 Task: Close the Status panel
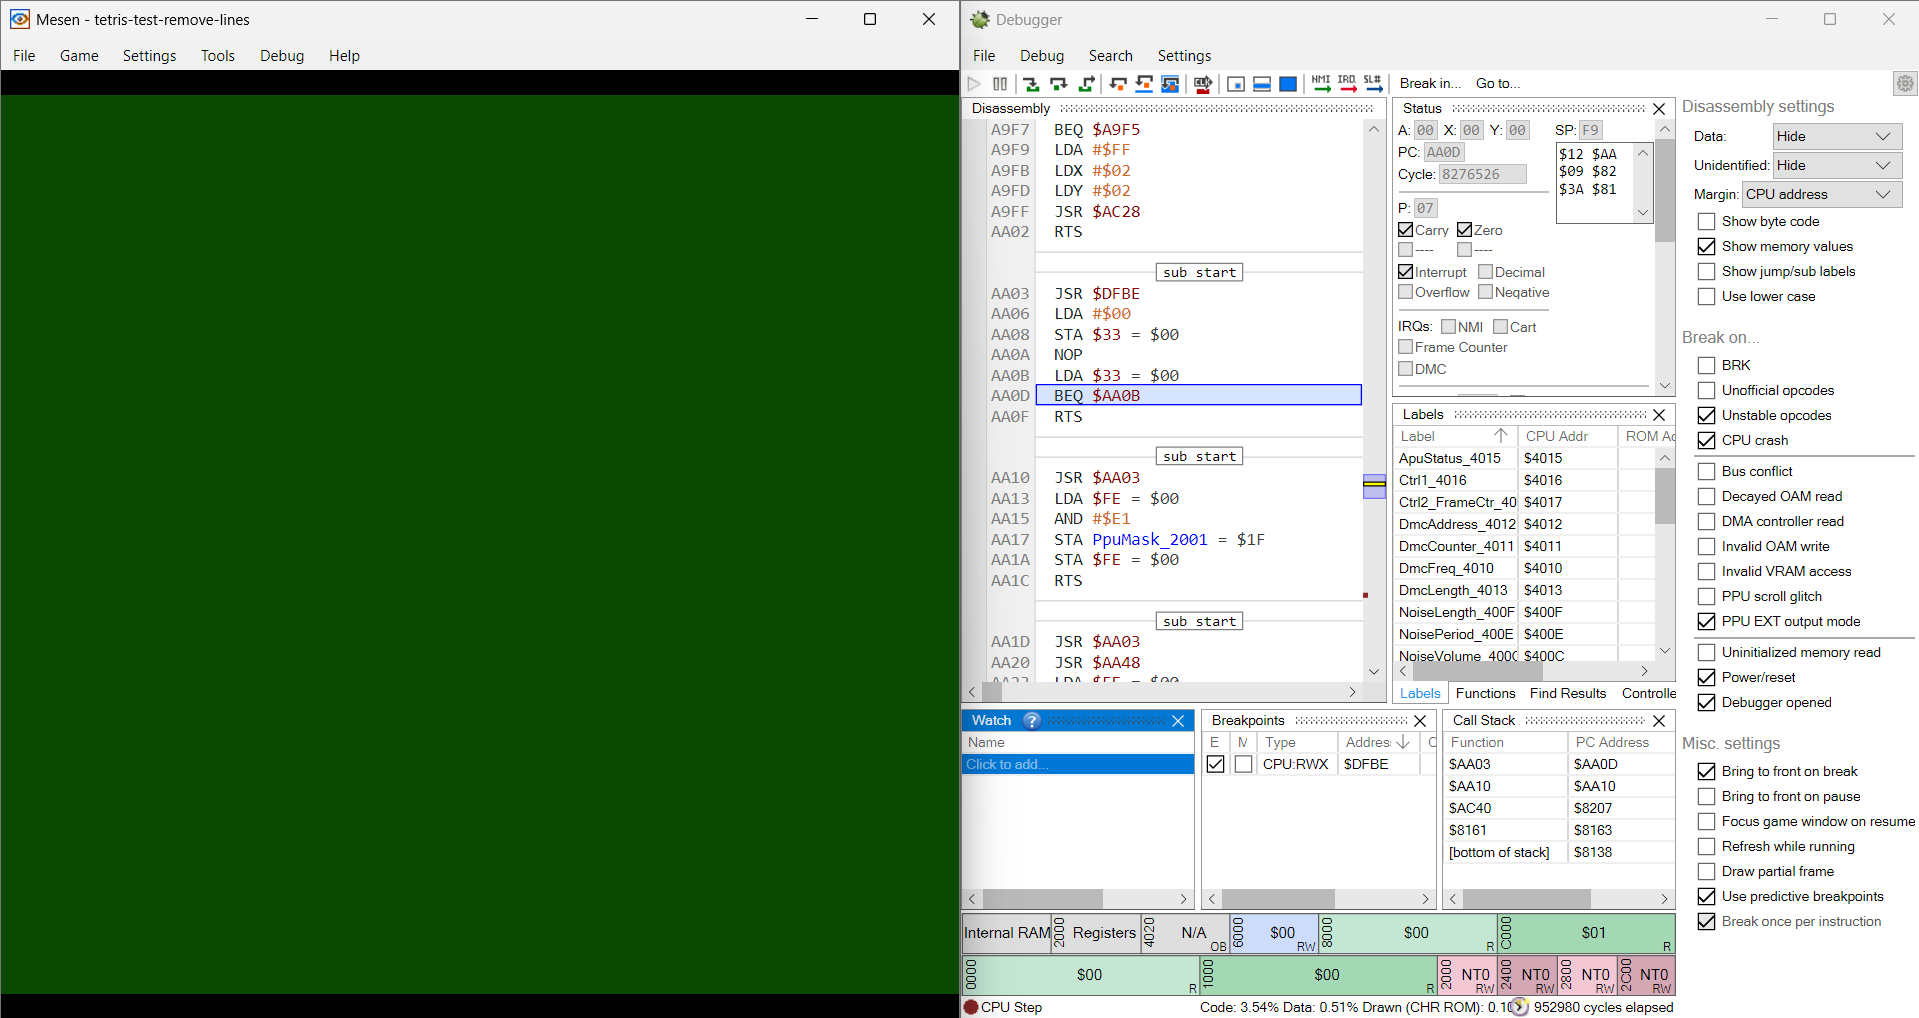click(x=1659, y=109)
